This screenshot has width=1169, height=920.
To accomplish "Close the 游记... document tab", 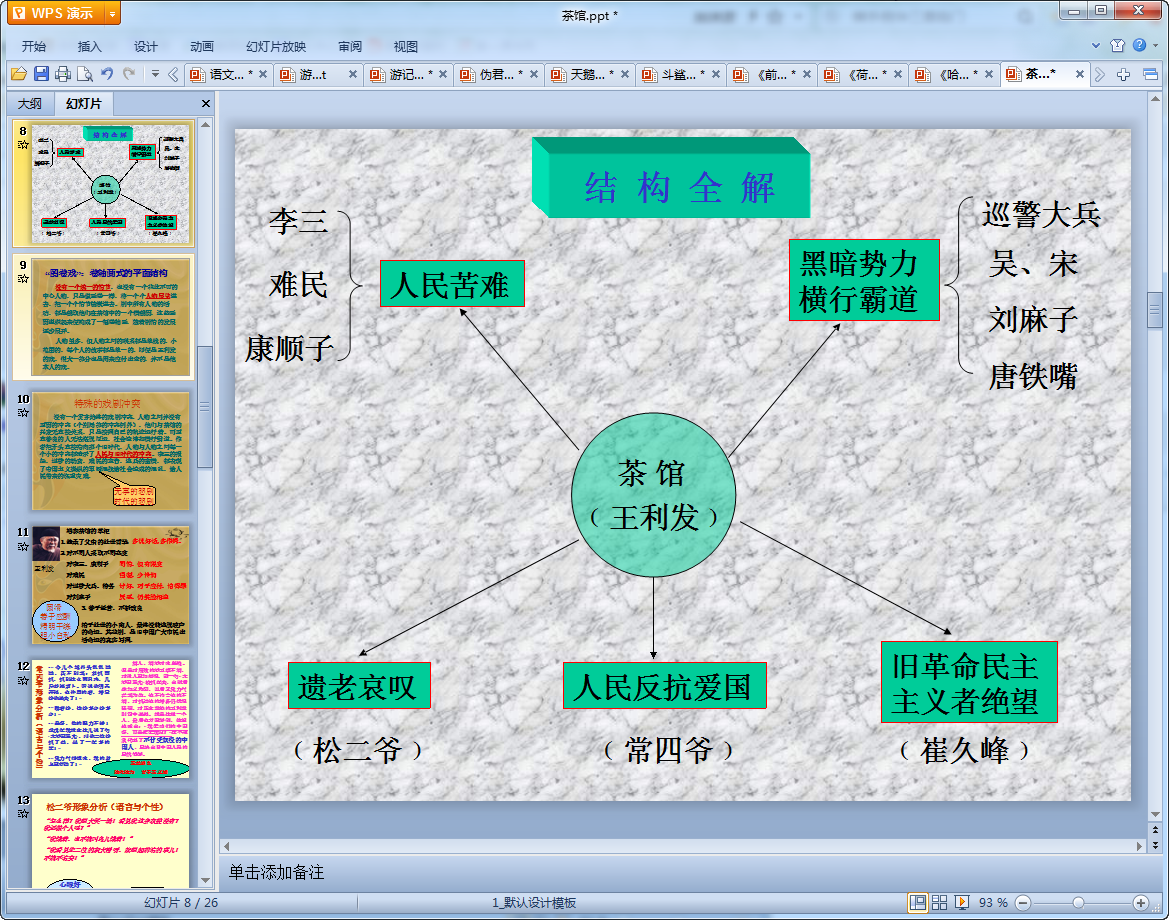I will click(x=443, y=75).
